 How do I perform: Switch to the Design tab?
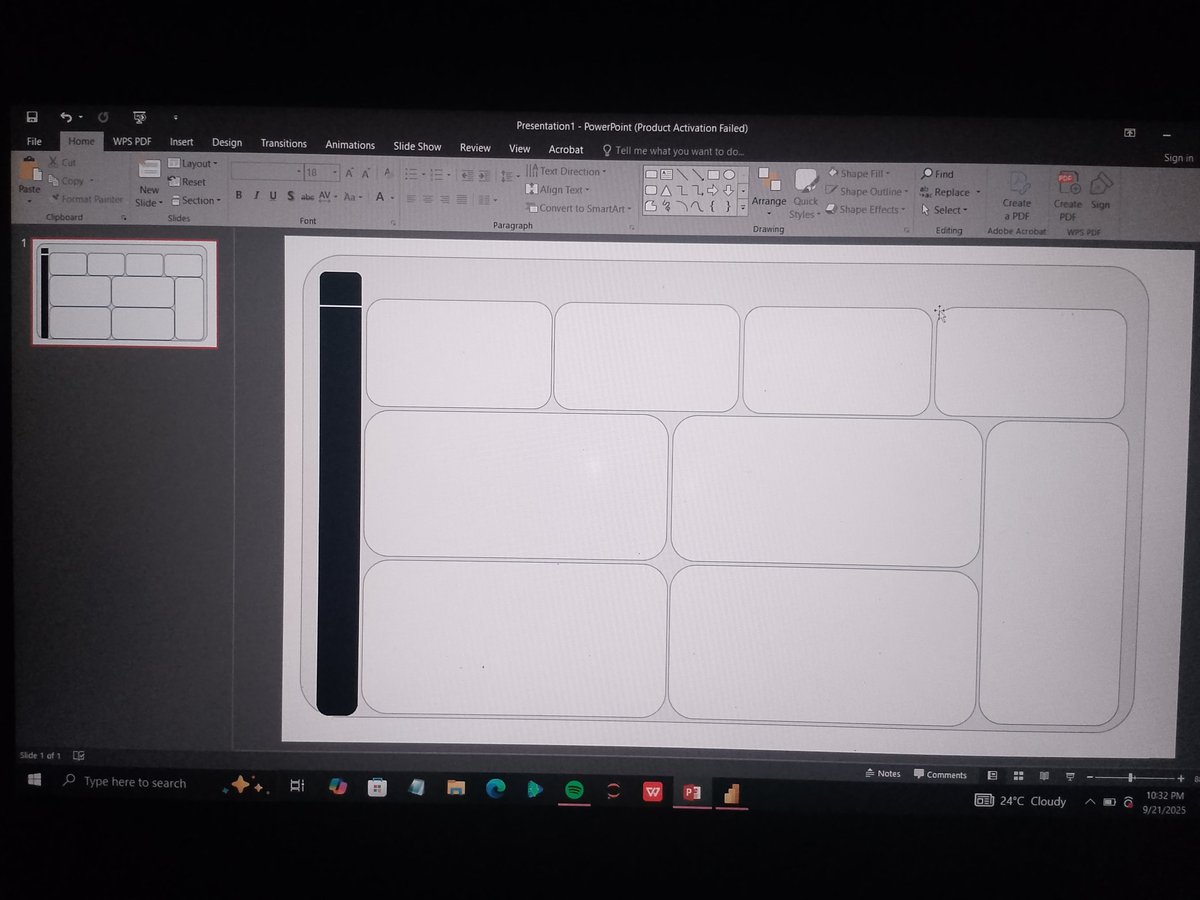(x=227, y=143)
